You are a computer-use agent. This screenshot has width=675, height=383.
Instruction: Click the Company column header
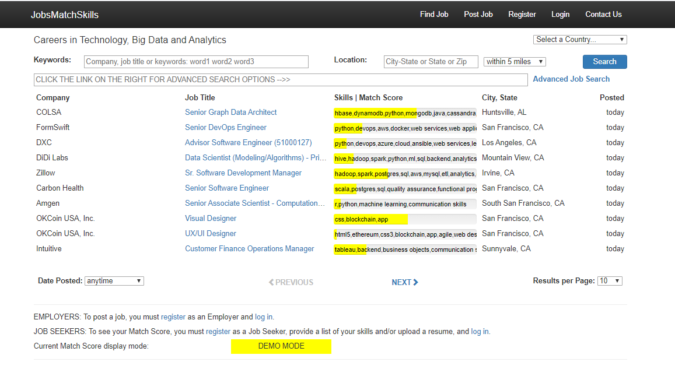point(53,98)
